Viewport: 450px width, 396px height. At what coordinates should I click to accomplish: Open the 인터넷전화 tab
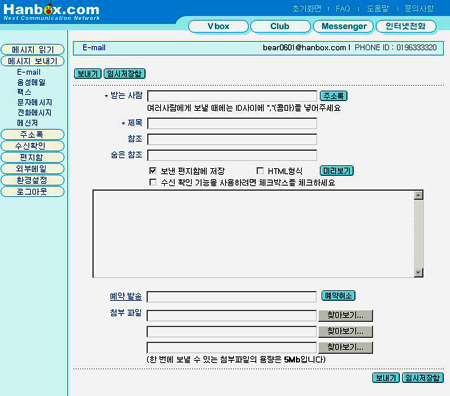coord(406,26)
